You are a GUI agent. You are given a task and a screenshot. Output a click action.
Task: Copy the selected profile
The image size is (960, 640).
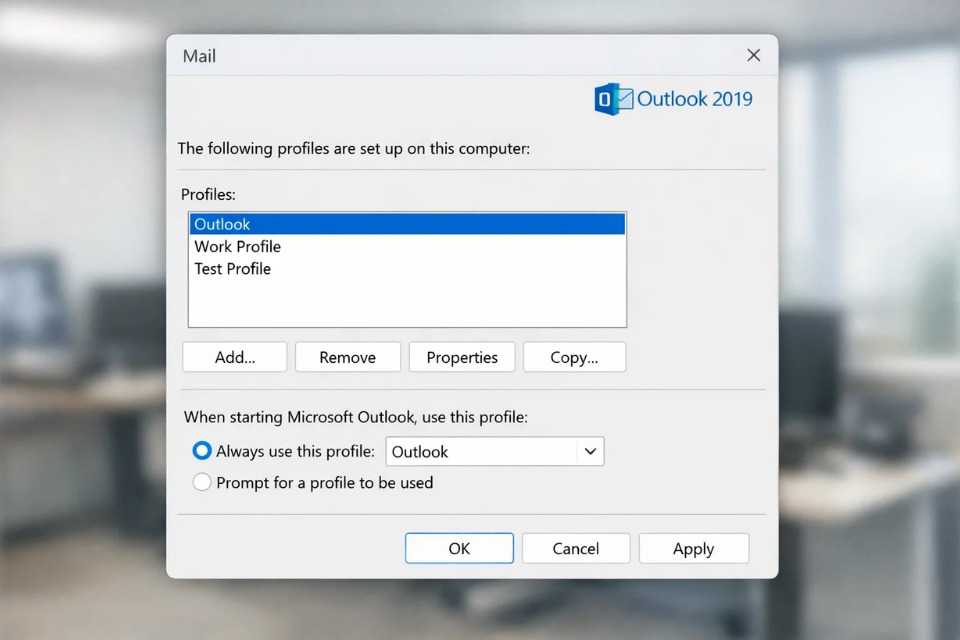coord(575,357)
